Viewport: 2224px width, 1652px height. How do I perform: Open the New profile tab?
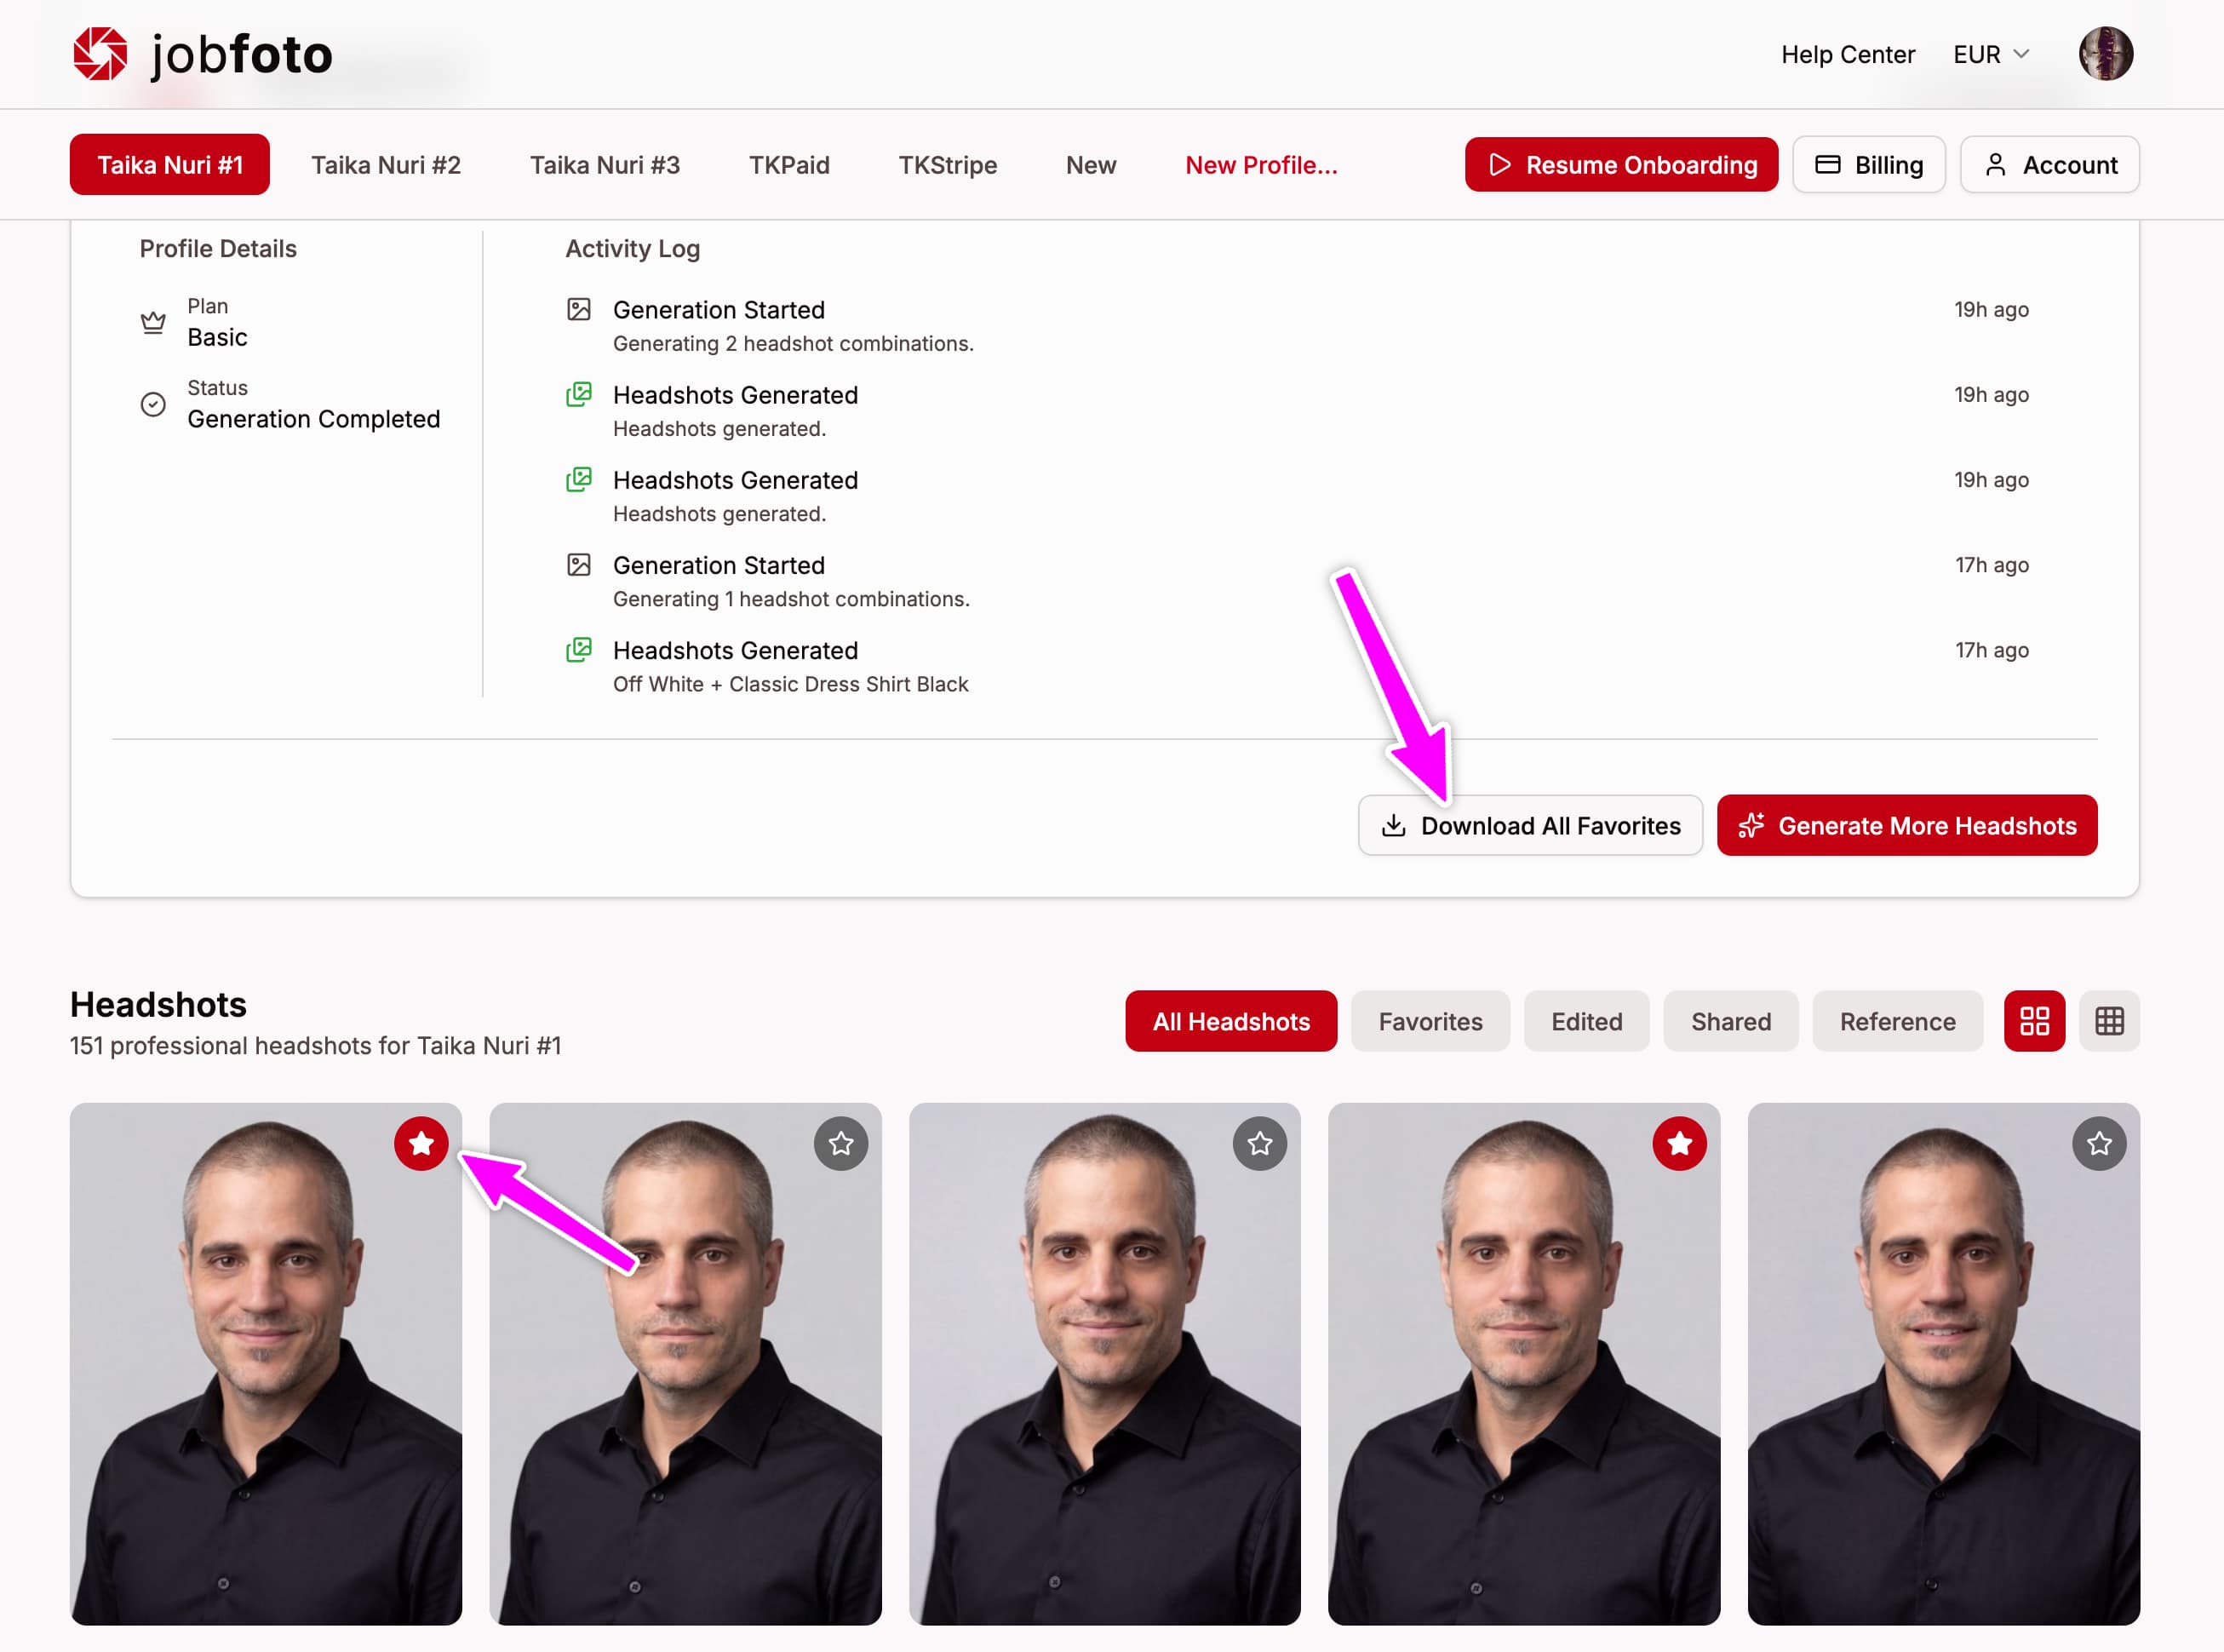point(1091,165)
